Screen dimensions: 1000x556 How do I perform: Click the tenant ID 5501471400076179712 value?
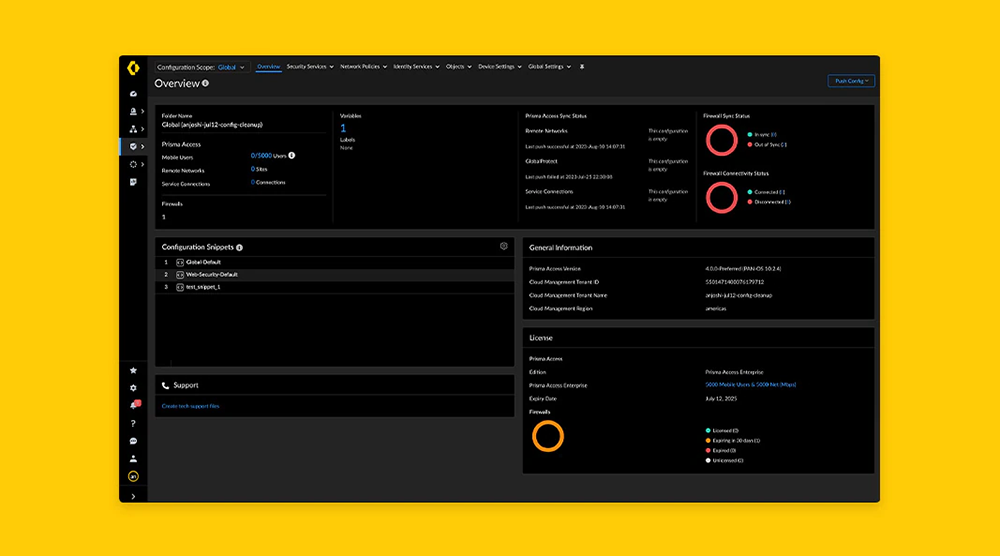coord(734,282)
